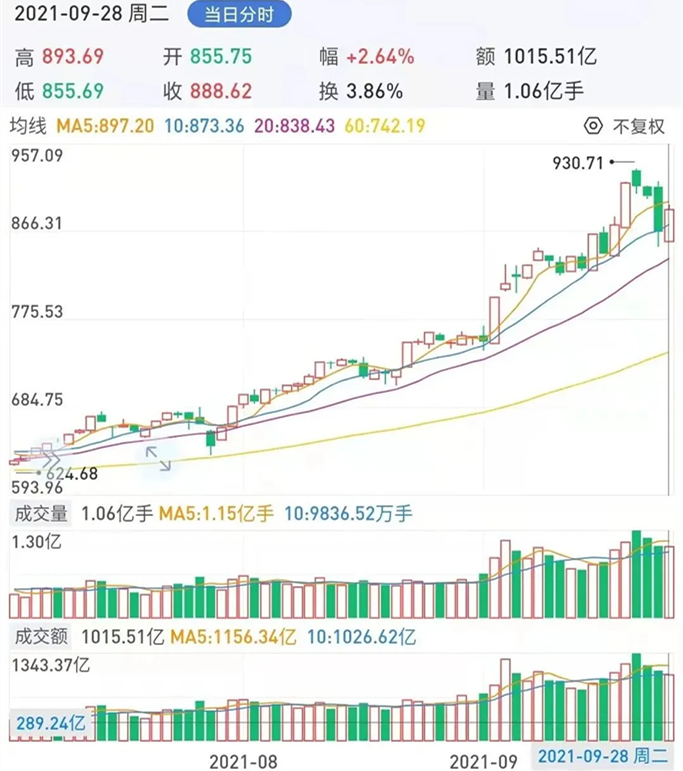The width and height of the screenshot is (683, 771).
Task: Click the 593.96 price axis label
Action: pos(37,487)
